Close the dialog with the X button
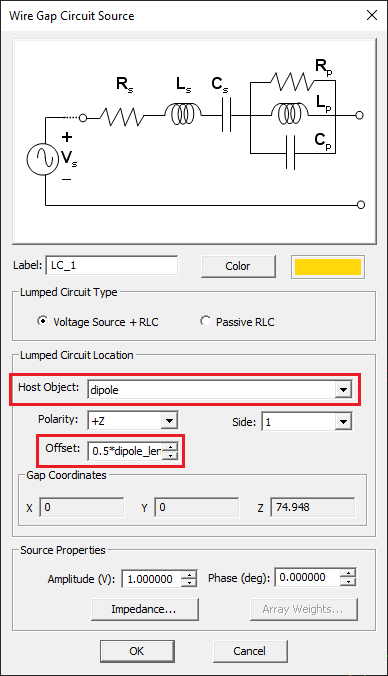Image resolution: width=388 pixels, height=676 pixels. click(x=372, y=16)
